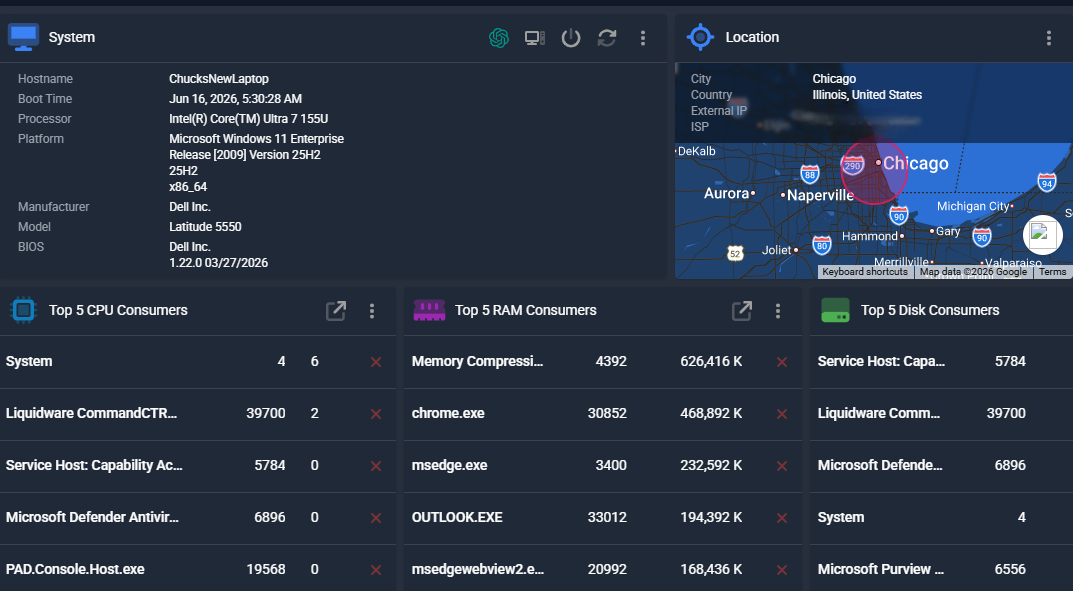
Task: Select Liquidware CommandCTR row in CPU consumers
Action: (198, 414)
